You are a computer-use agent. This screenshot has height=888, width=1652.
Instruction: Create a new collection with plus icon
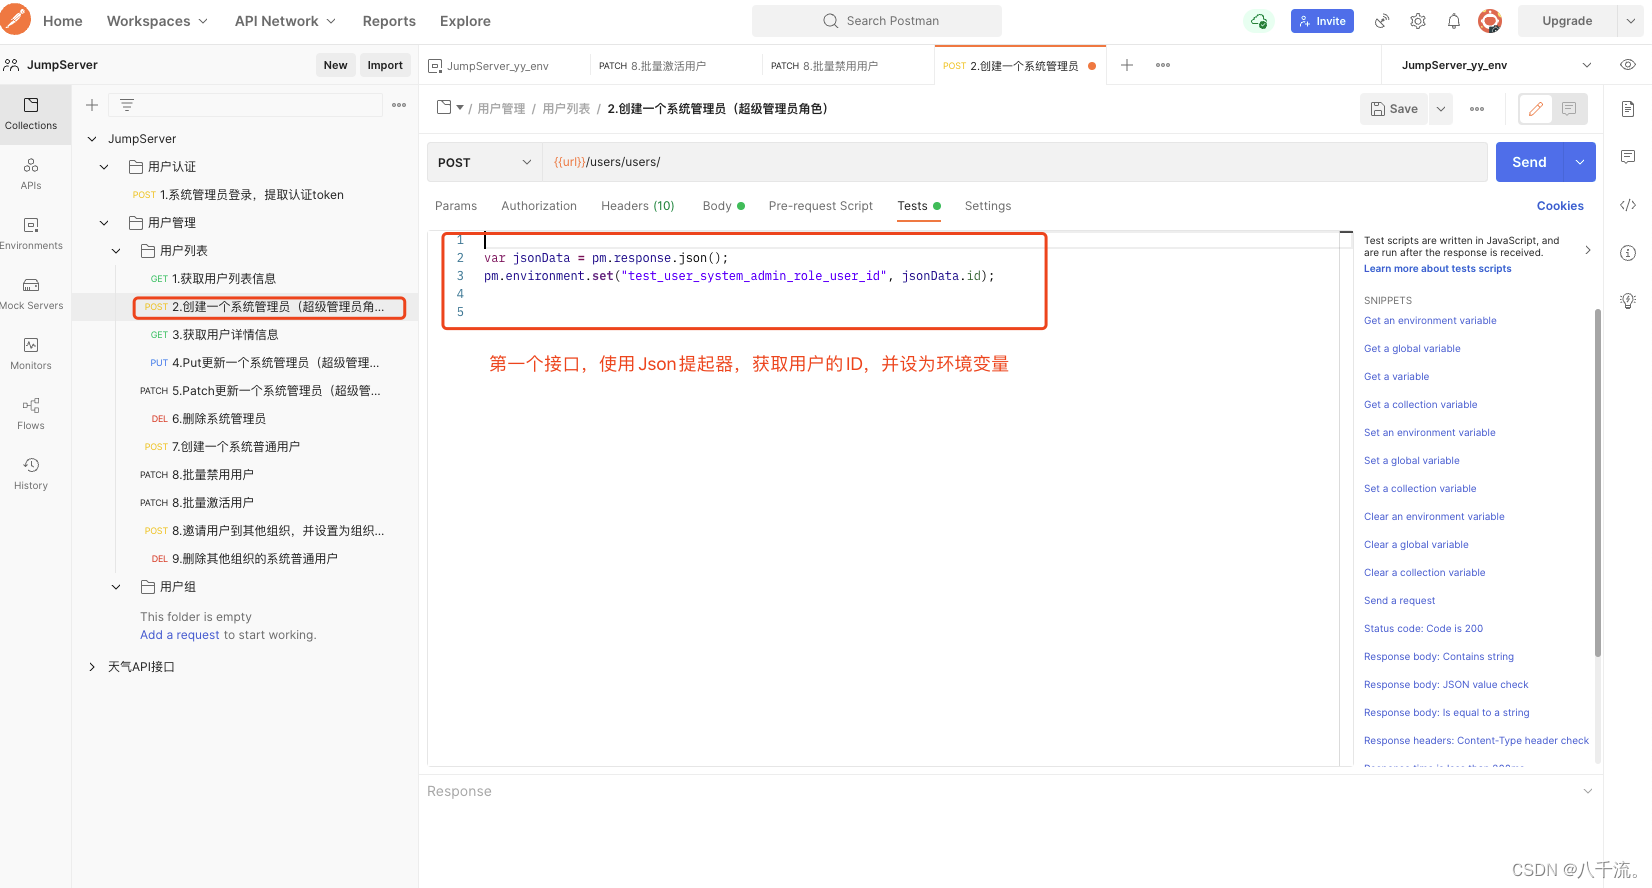point(92,105)
